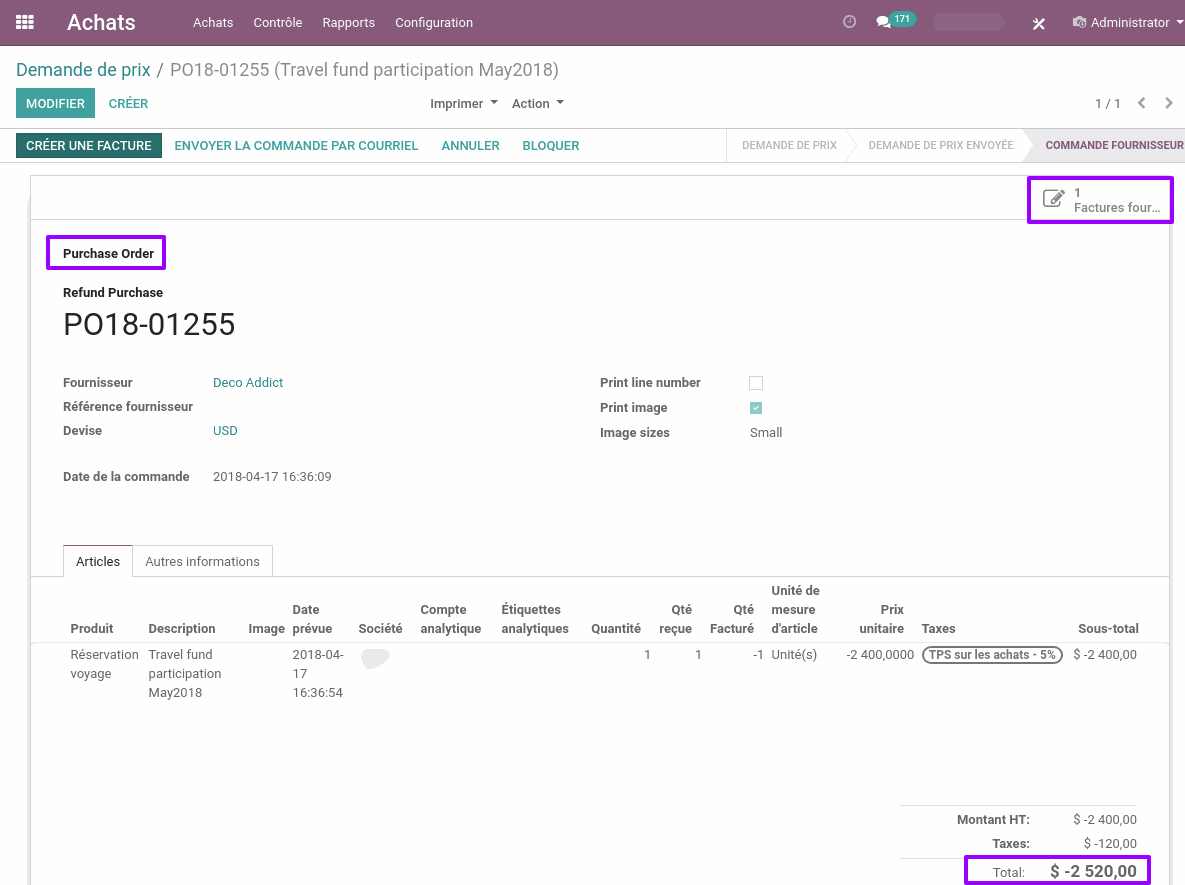Switch to Autres informations tab

202,561
